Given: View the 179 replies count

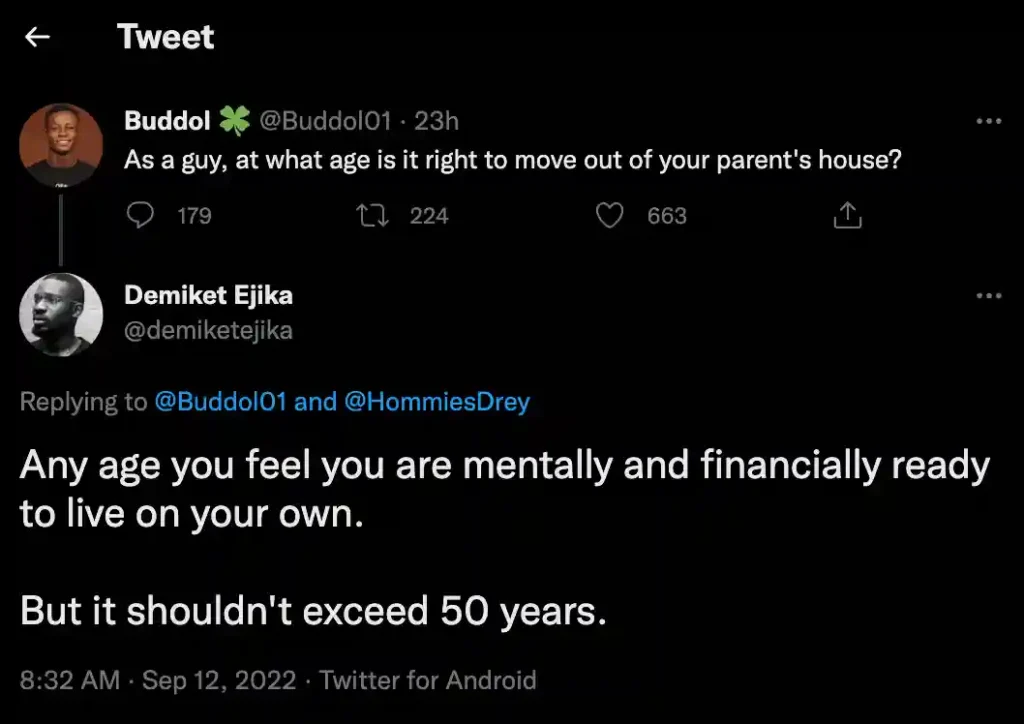Looking at the screenshot, I should [x=194, y=215].
